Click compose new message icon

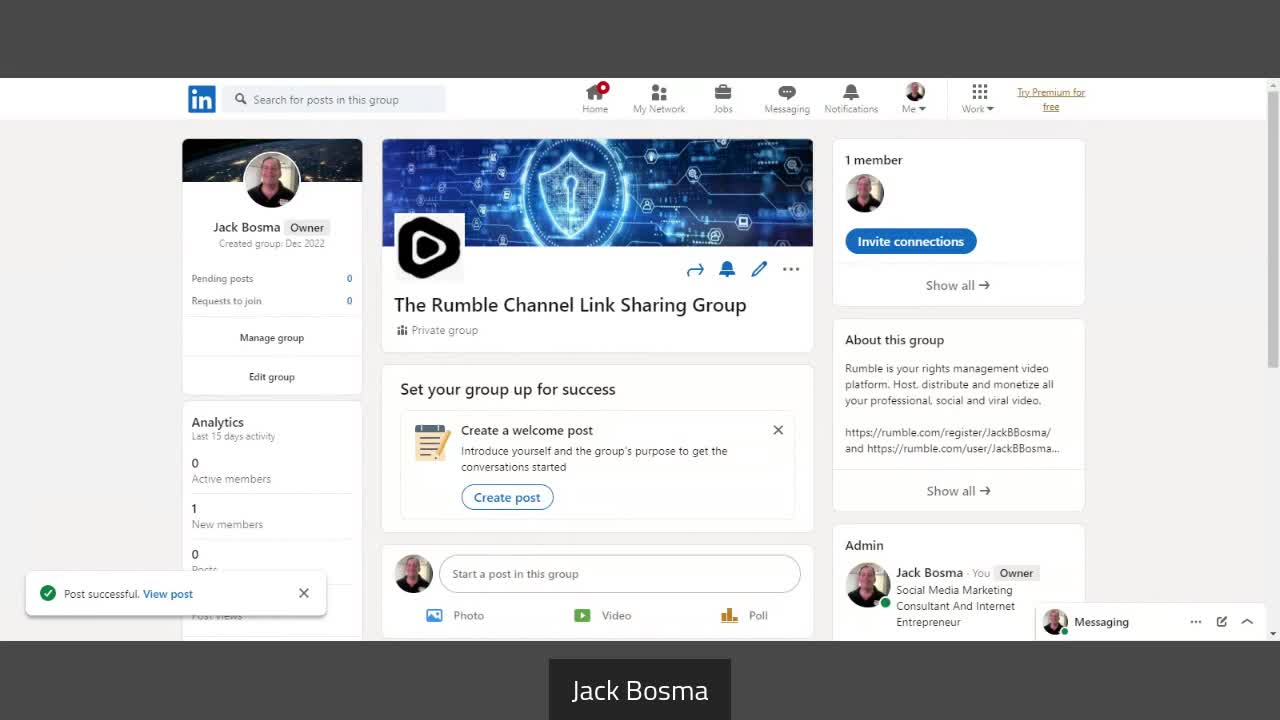coord(1221,622)
